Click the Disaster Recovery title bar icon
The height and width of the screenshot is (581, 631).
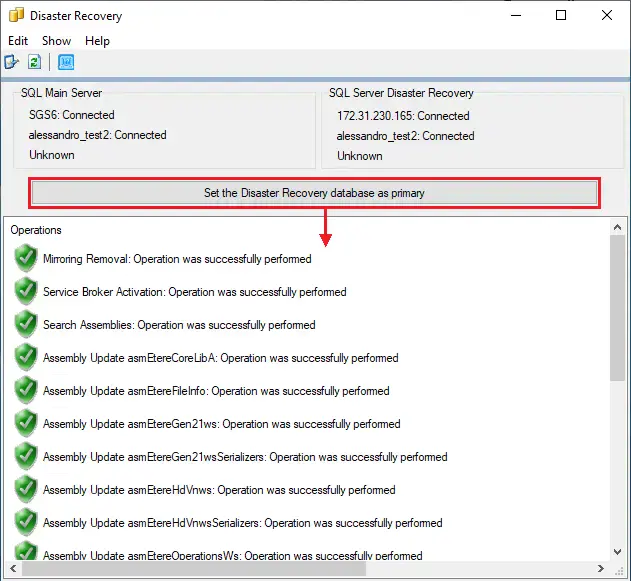coord(16,15)
